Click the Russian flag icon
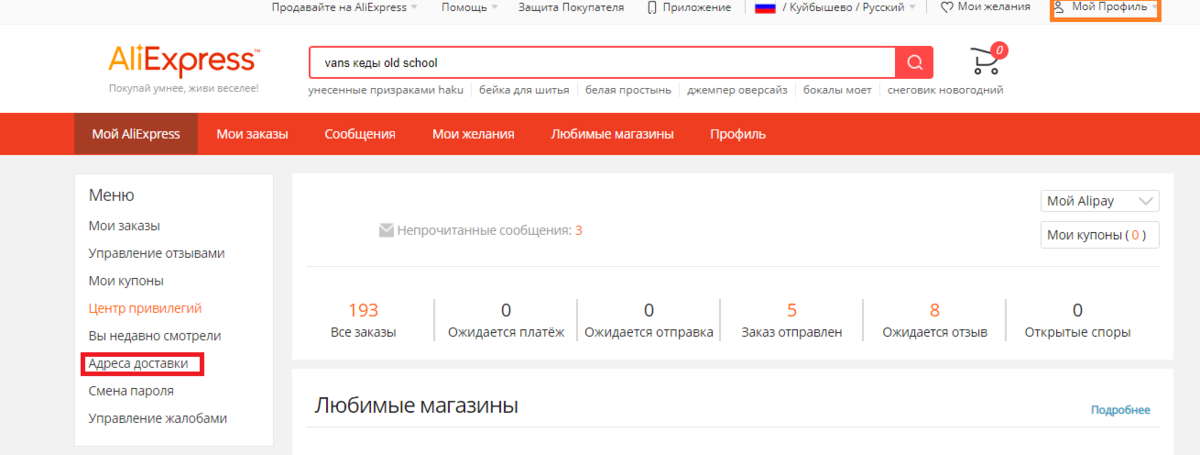Screen dimensions: 1200x455 click(x=765, y=7)
